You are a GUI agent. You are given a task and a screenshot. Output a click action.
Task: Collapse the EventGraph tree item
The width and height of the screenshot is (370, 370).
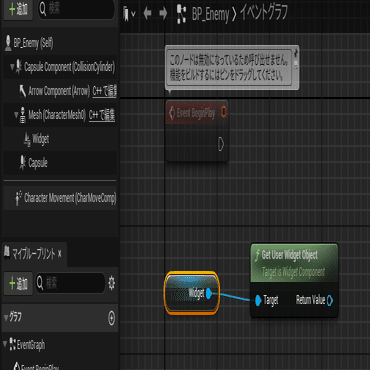(x=5, y=343)
